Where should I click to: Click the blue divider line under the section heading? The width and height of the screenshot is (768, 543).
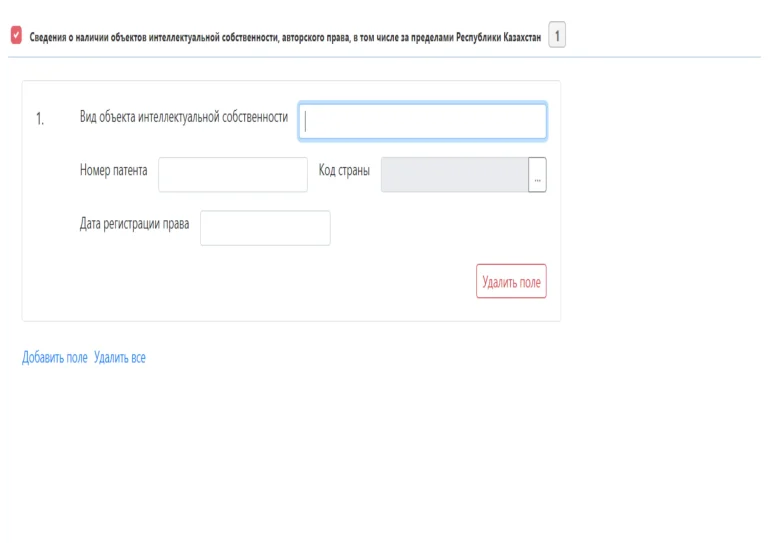pyautogui.click(x=384, y=57)
